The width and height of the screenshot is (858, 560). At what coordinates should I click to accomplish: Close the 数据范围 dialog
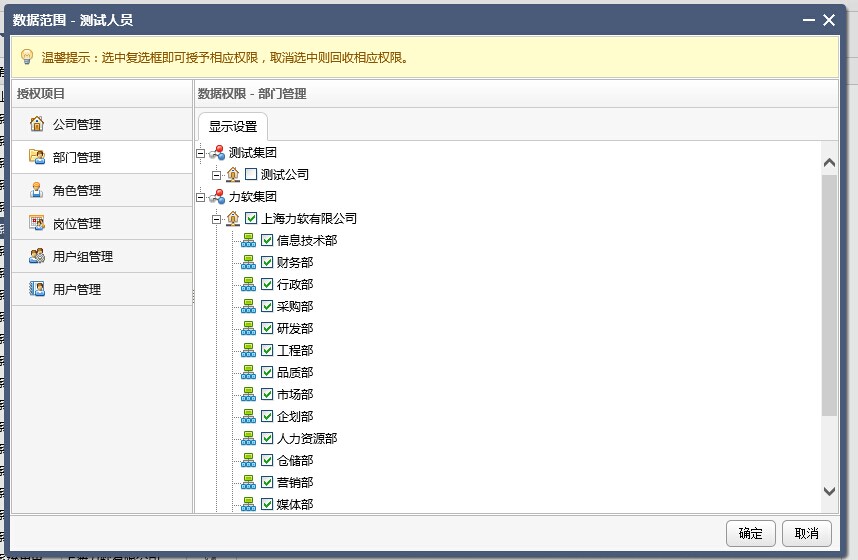829,20
